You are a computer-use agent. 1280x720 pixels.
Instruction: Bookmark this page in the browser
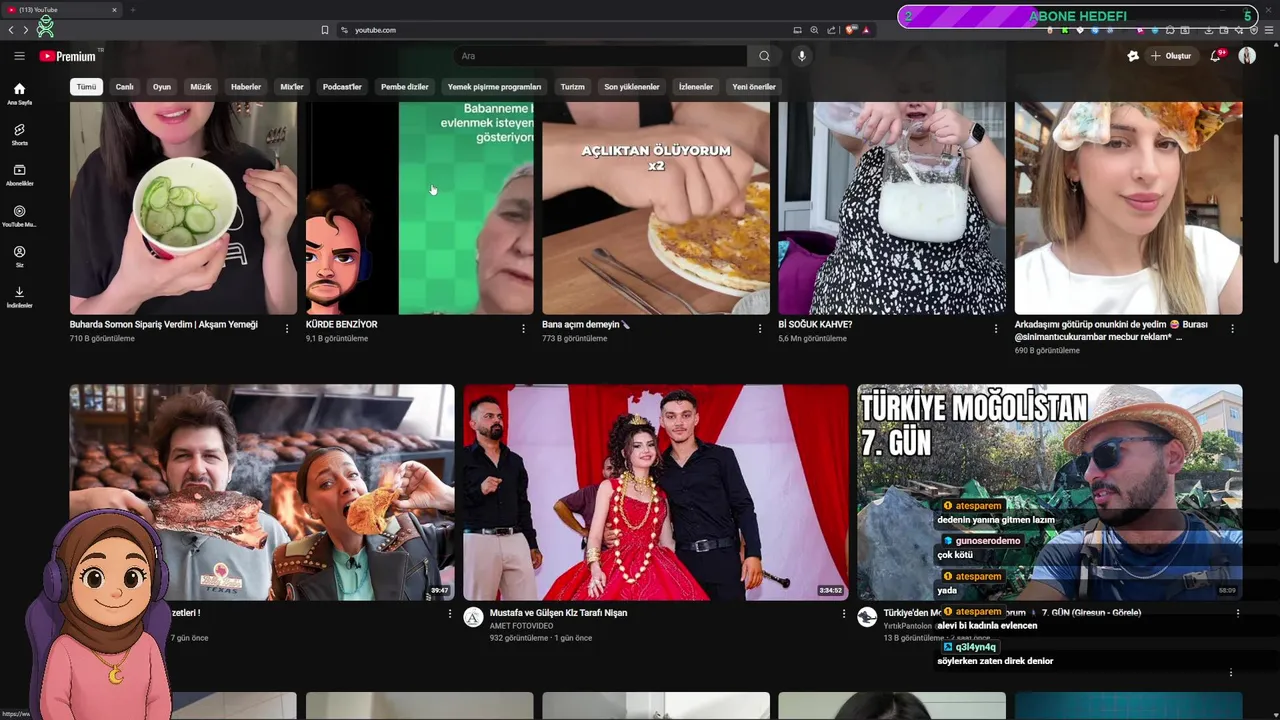tap(324, 30)
